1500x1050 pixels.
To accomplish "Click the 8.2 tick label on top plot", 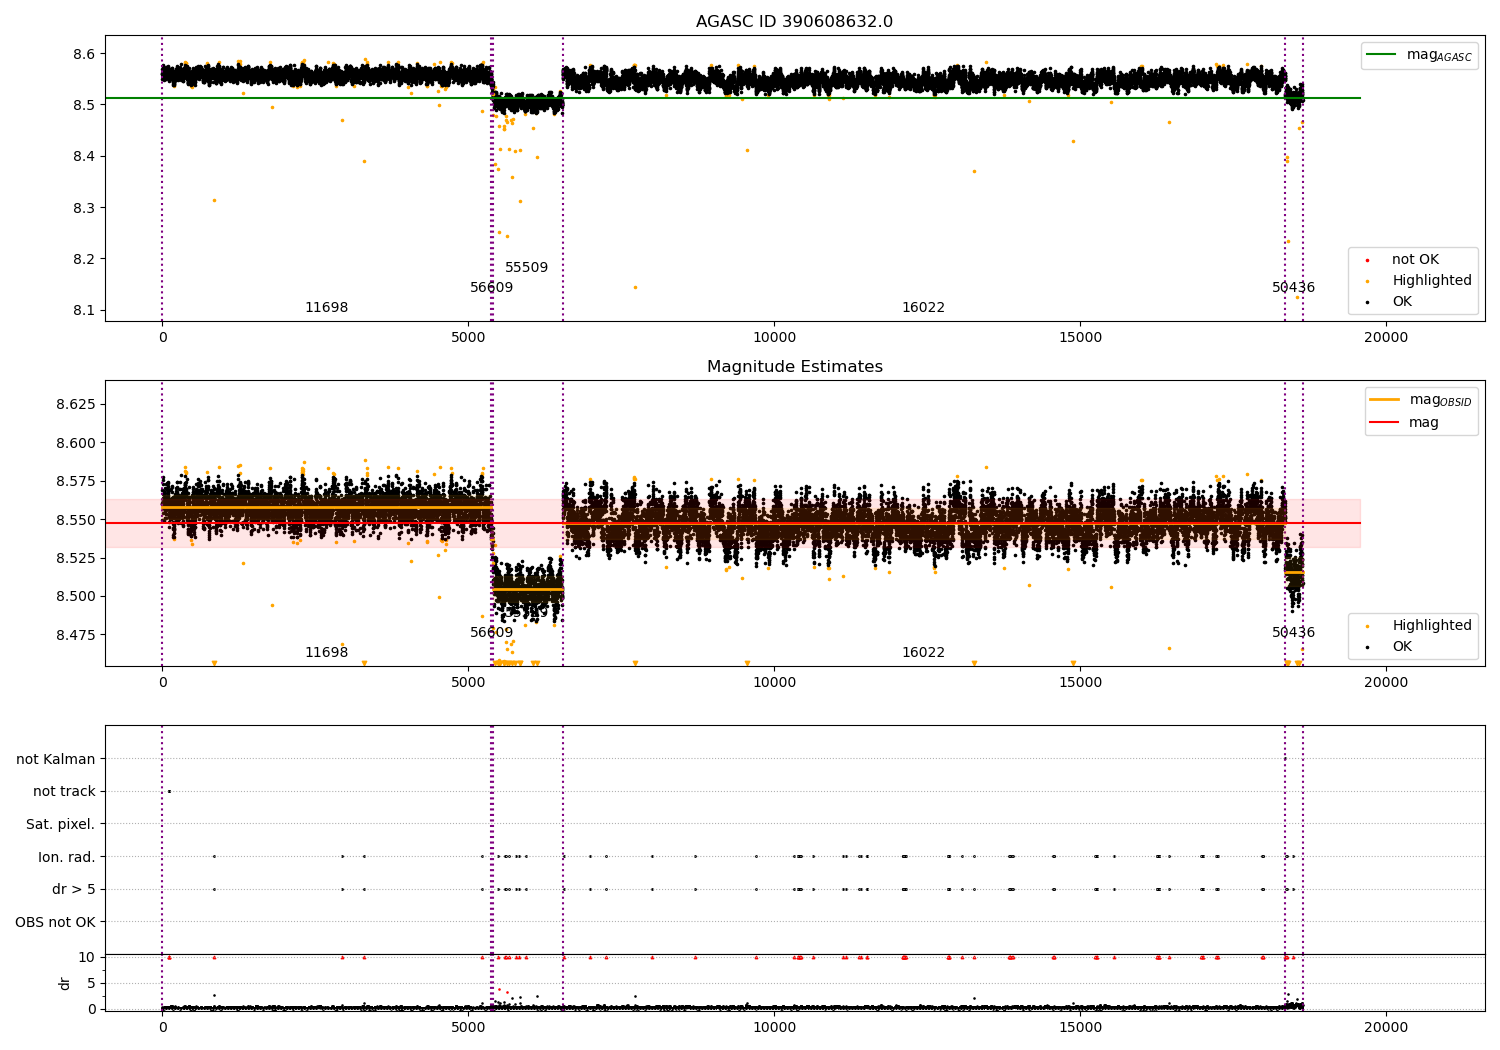I will coord(83,259).
